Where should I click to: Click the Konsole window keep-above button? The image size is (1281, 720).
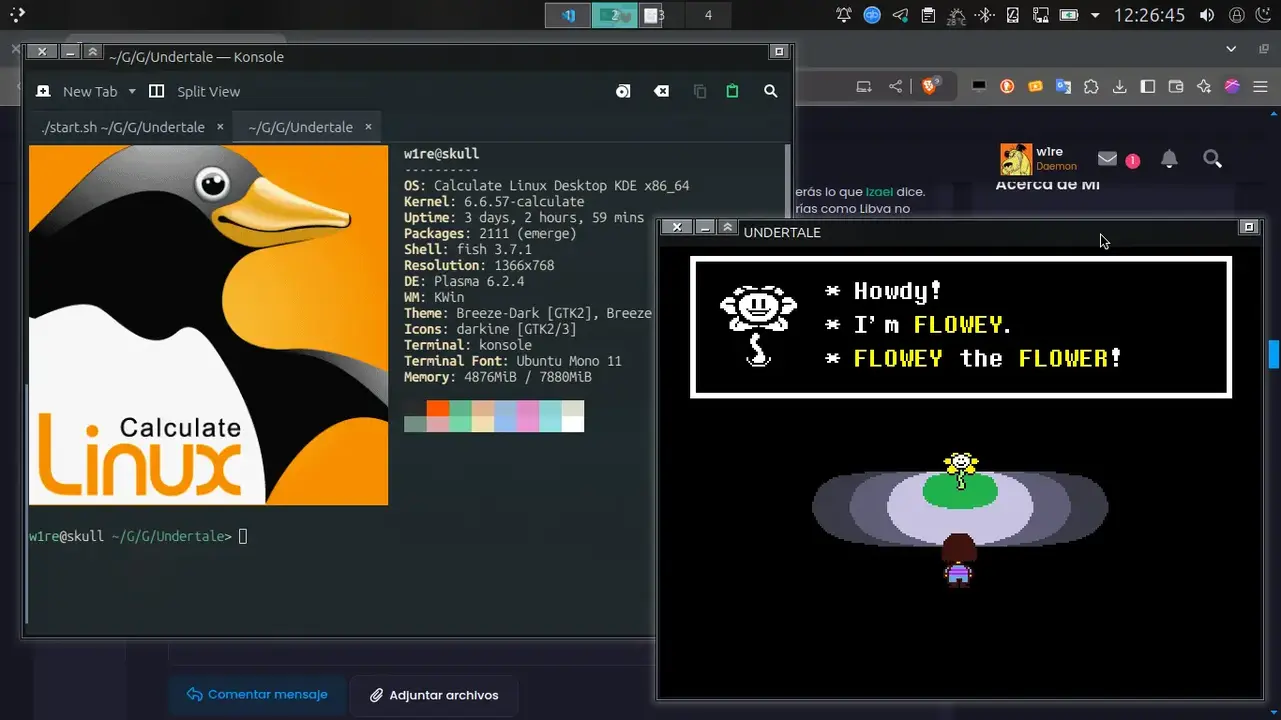pyautogui.click(x=92, y=51)
